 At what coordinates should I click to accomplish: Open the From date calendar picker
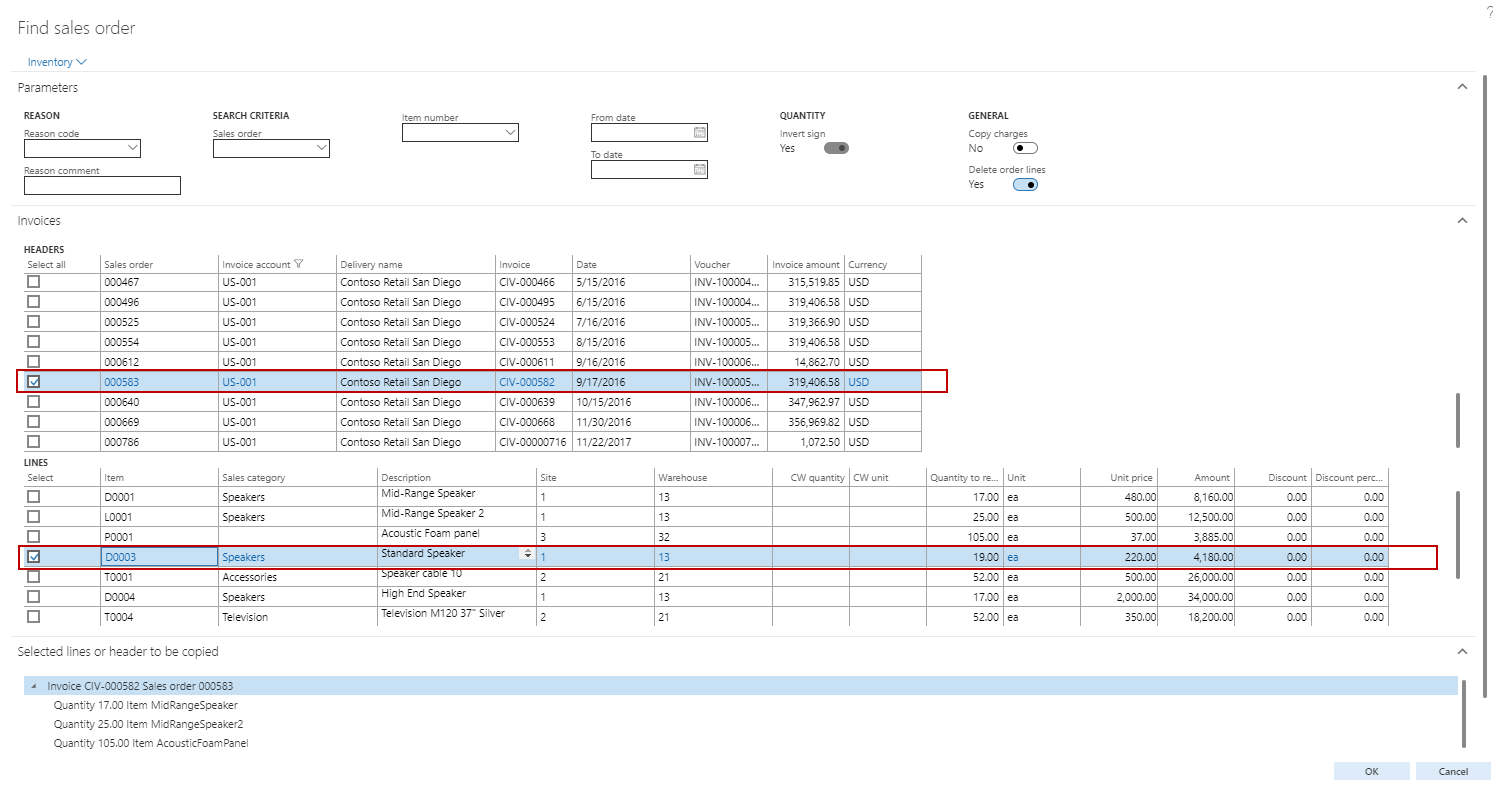click(699, 133)
